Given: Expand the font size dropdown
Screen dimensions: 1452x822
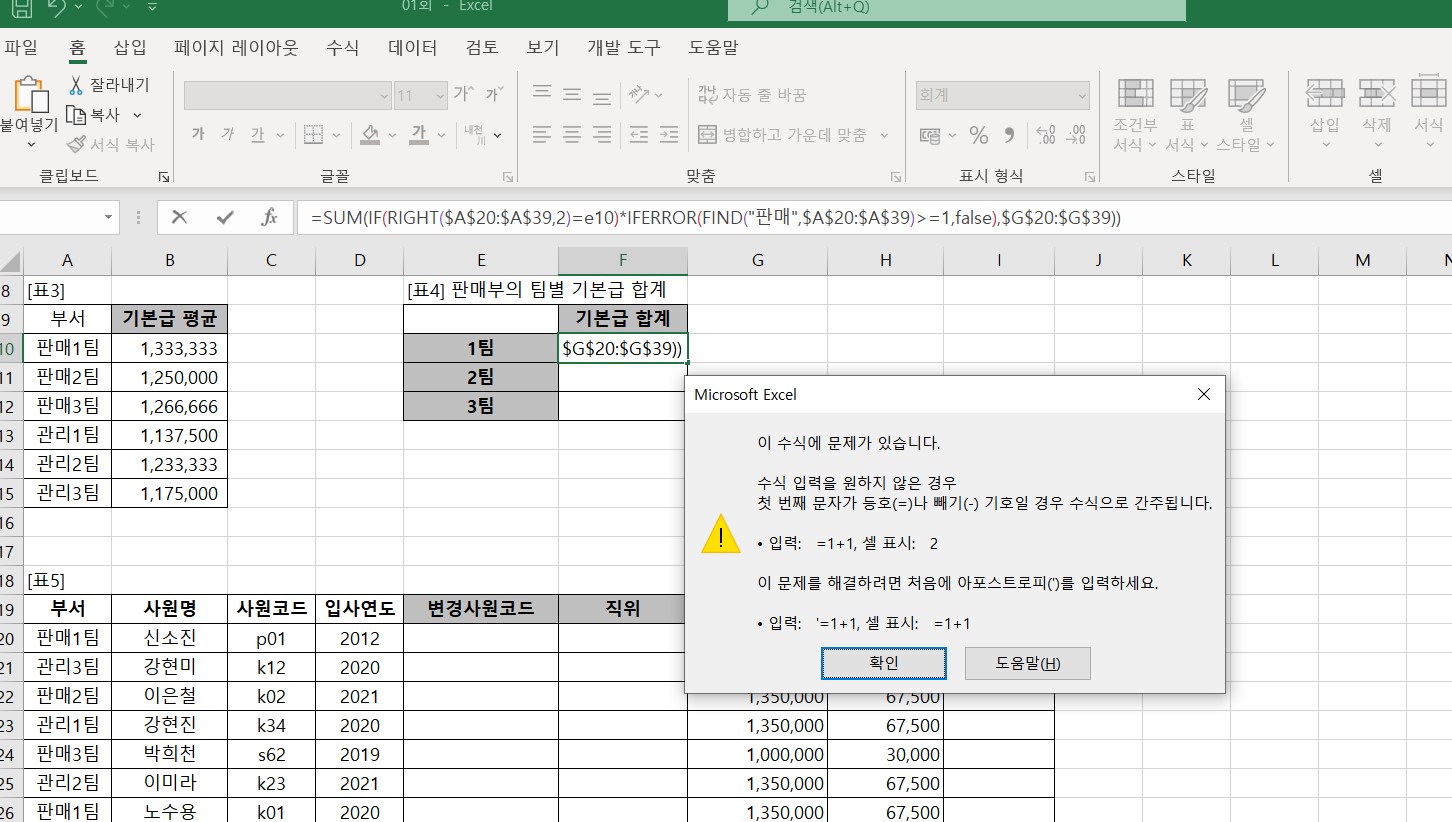Looking at the screenshot, I should coord(440,96).
